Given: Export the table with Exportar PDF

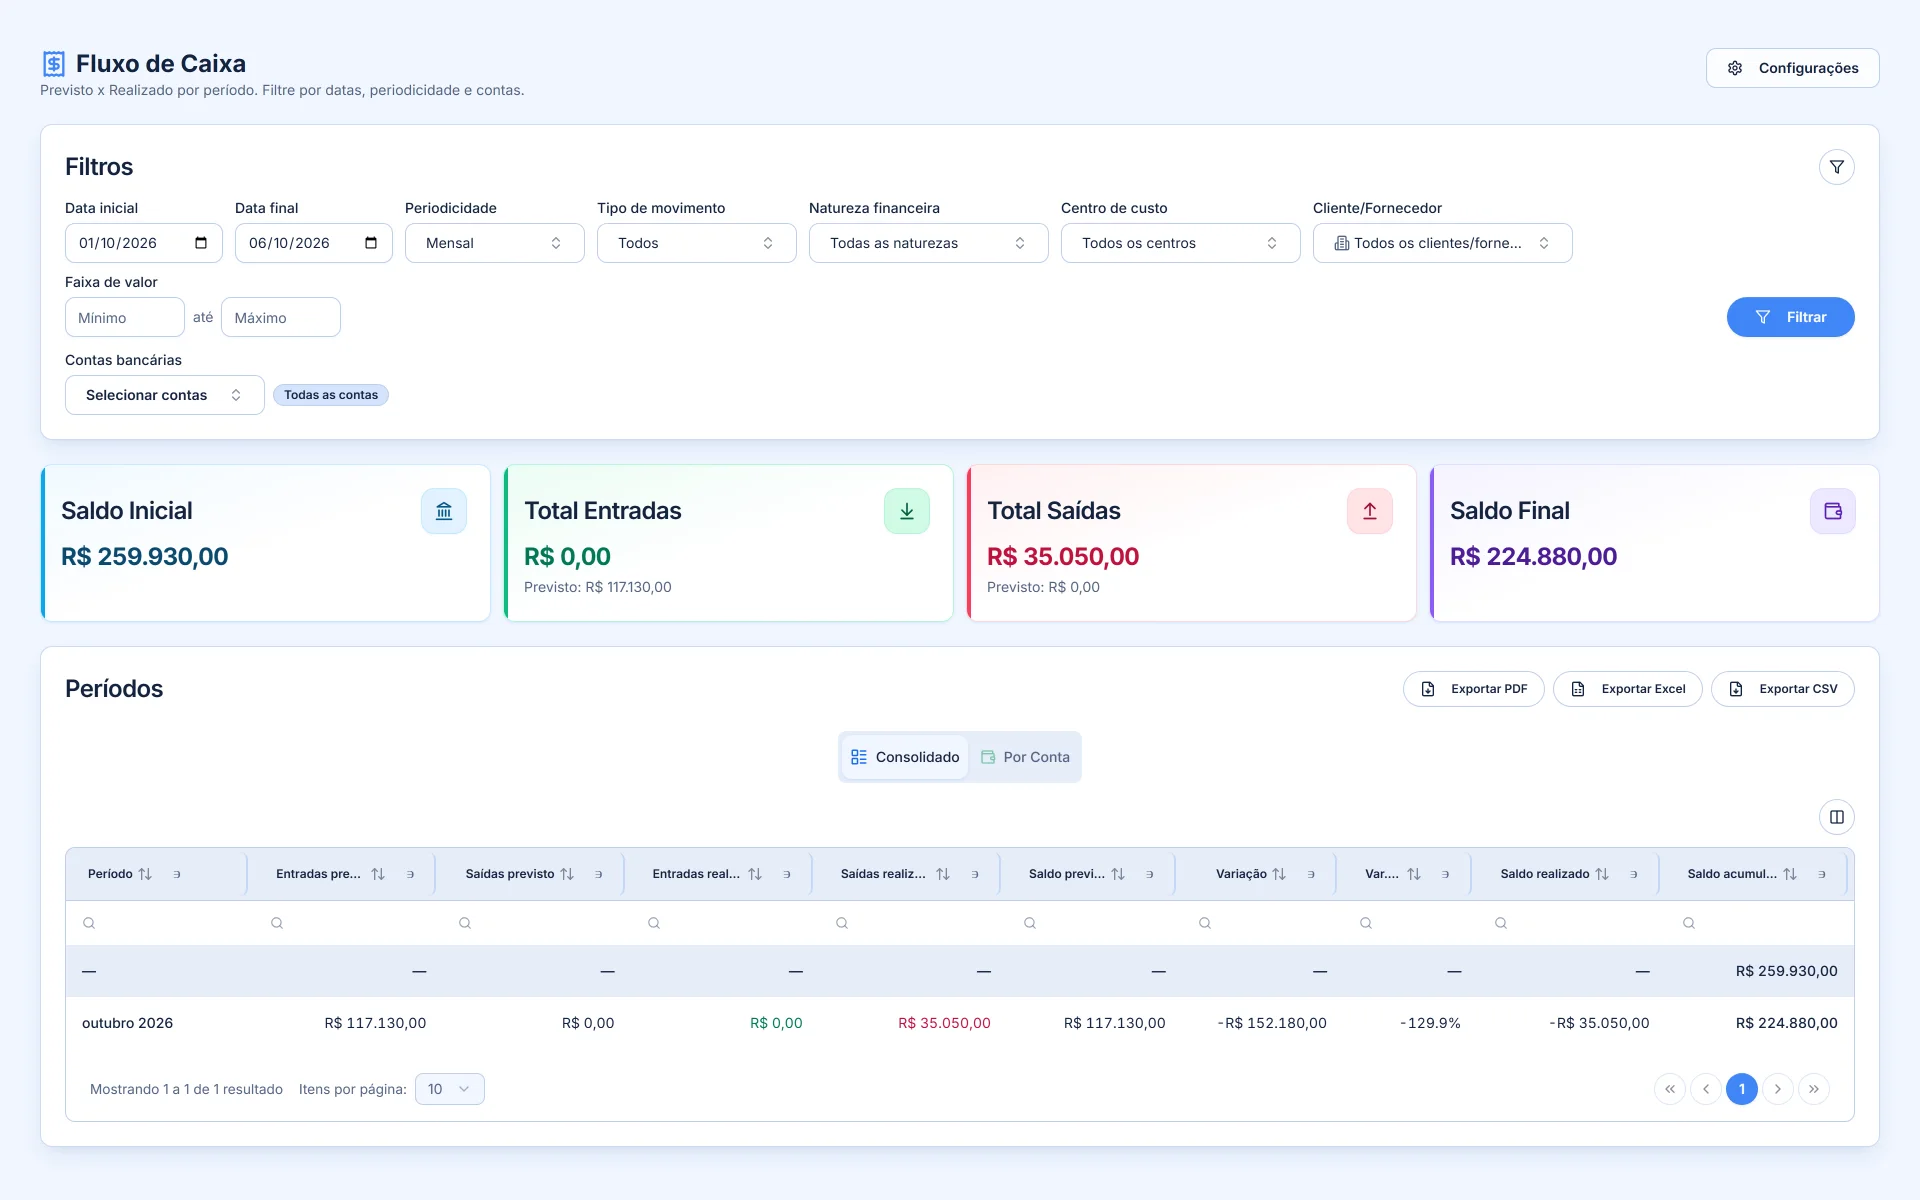Looking at the screenshot, I should coord(1473,689).
